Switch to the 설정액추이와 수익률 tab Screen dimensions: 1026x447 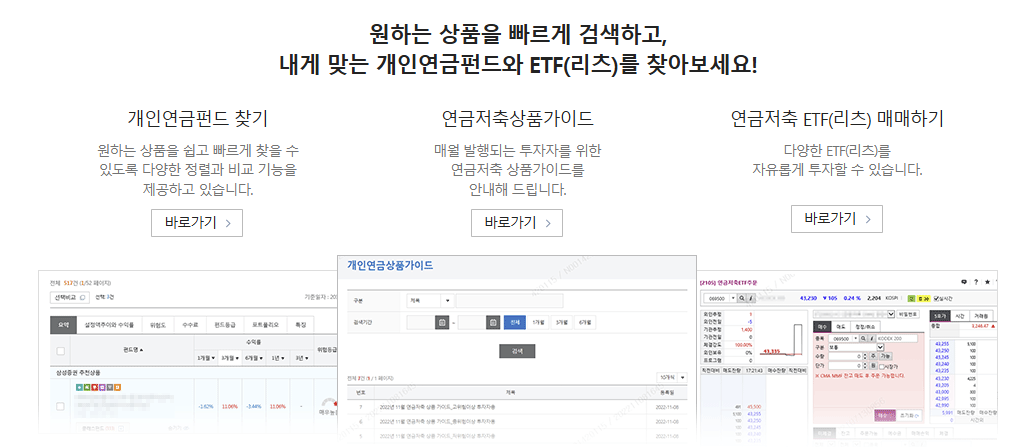click(109, 325)
